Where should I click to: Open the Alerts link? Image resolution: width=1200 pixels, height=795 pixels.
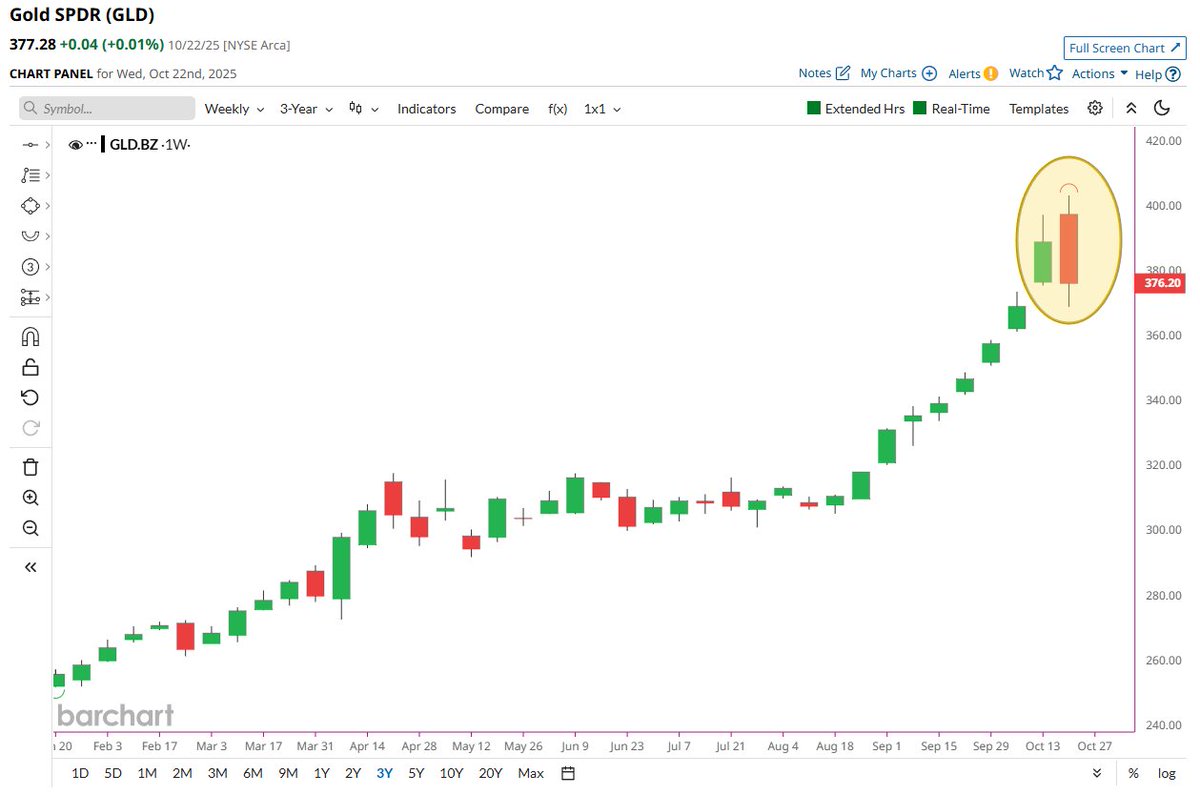972,73
